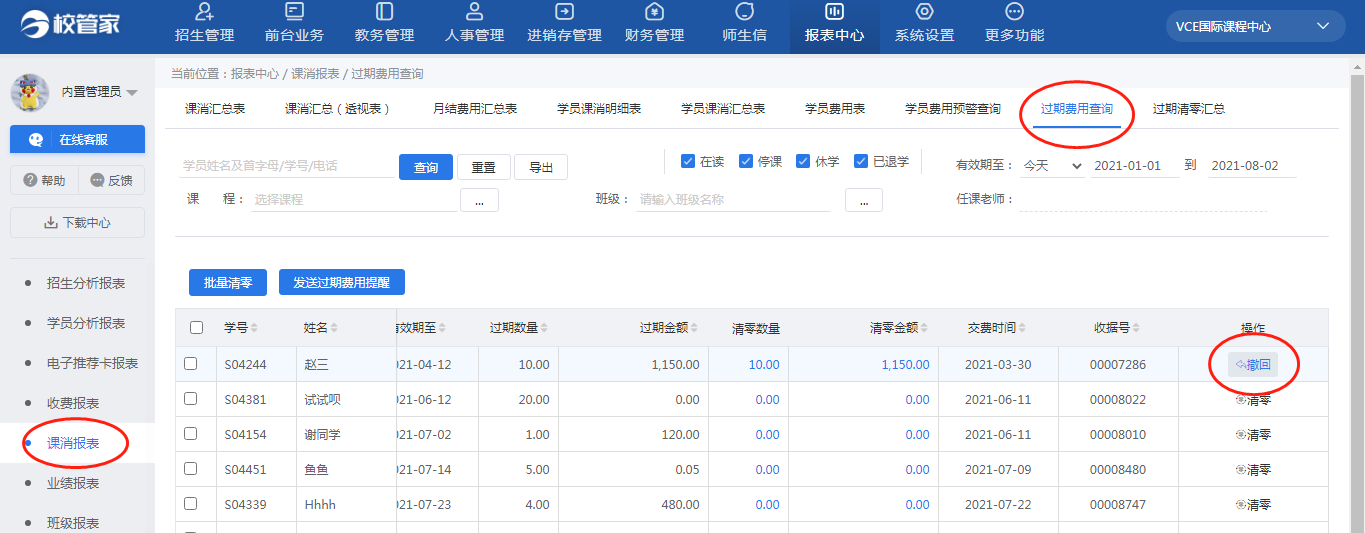Open 在线客服 online support

click(77, 139)
